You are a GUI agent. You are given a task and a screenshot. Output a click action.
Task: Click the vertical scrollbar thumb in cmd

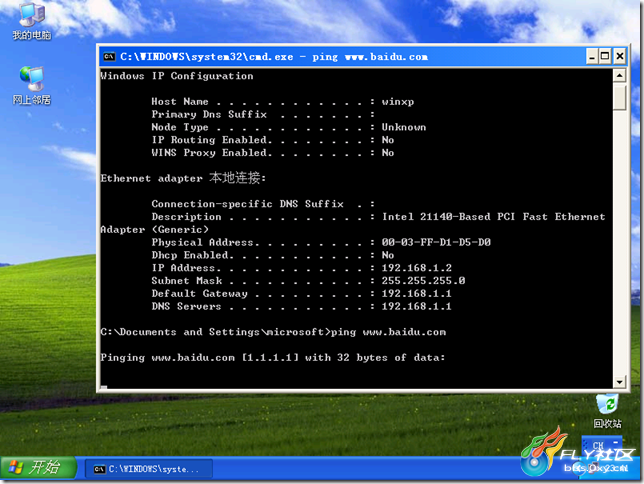point(619,97)
